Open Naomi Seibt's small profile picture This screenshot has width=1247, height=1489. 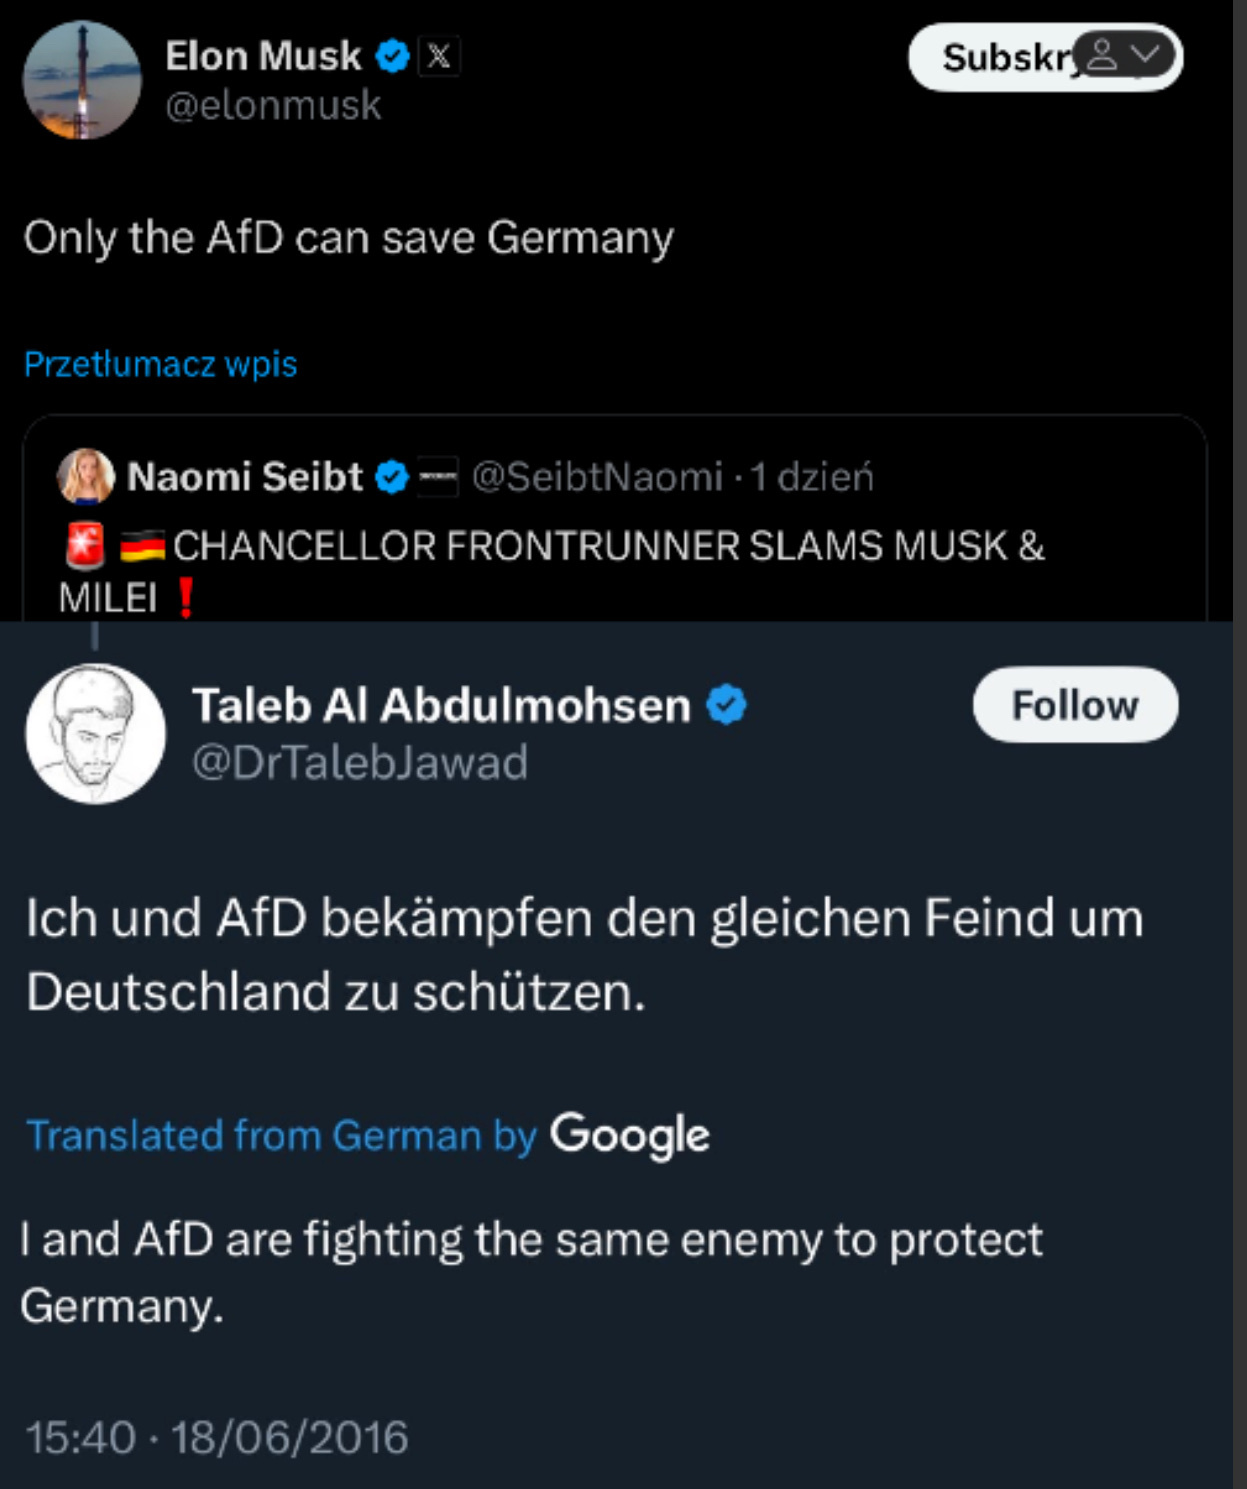pos(86,476)
